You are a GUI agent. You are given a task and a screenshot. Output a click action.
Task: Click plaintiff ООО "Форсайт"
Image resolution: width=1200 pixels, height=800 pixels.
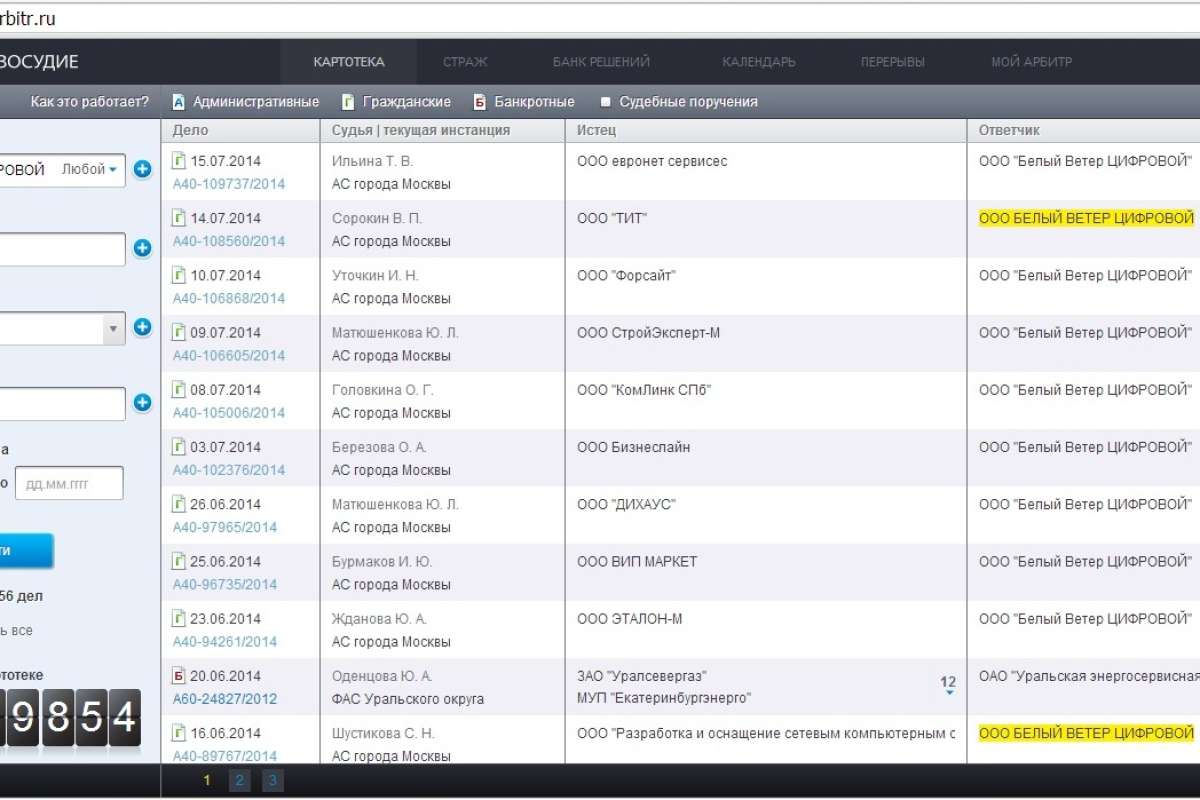[627, 275]
